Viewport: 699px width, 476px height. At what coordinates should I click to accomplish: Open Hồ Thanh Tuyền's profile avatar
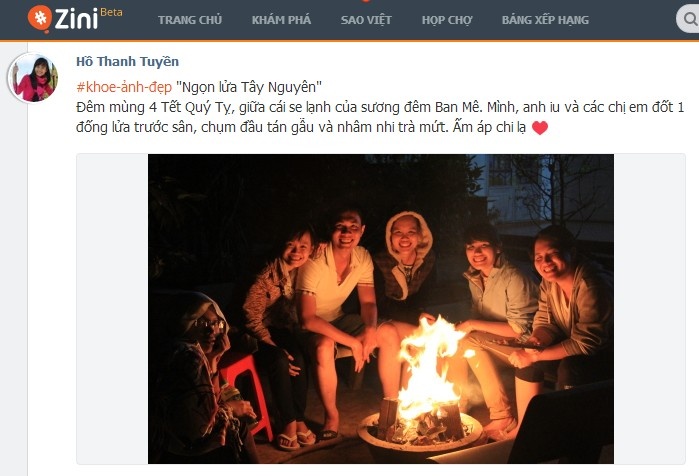point(33,78)
